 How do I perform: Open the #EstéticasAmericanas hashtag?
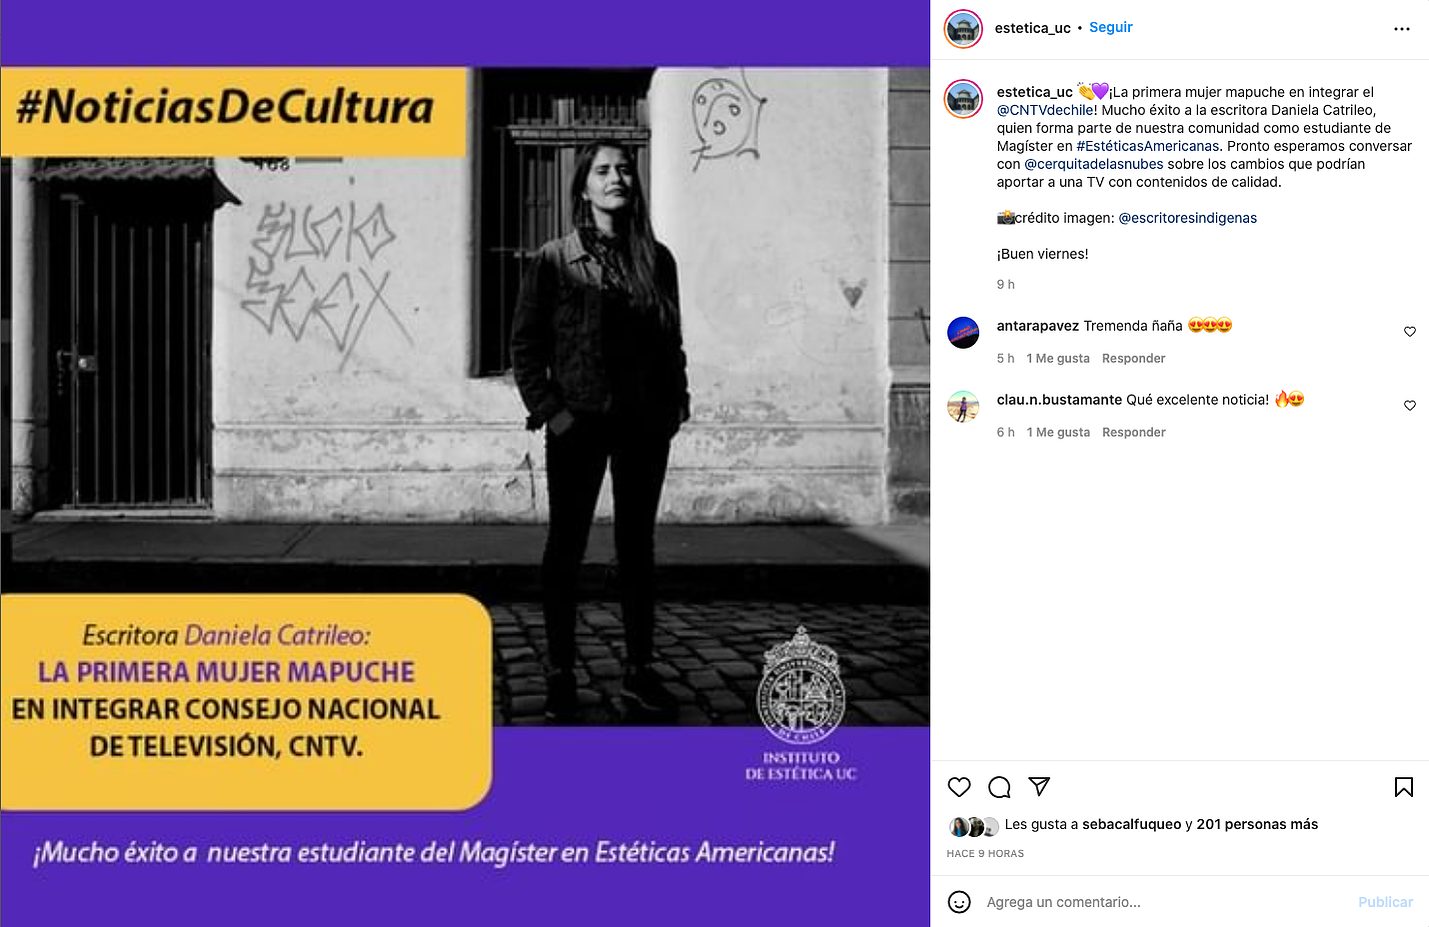click(x=1148, y=146)
